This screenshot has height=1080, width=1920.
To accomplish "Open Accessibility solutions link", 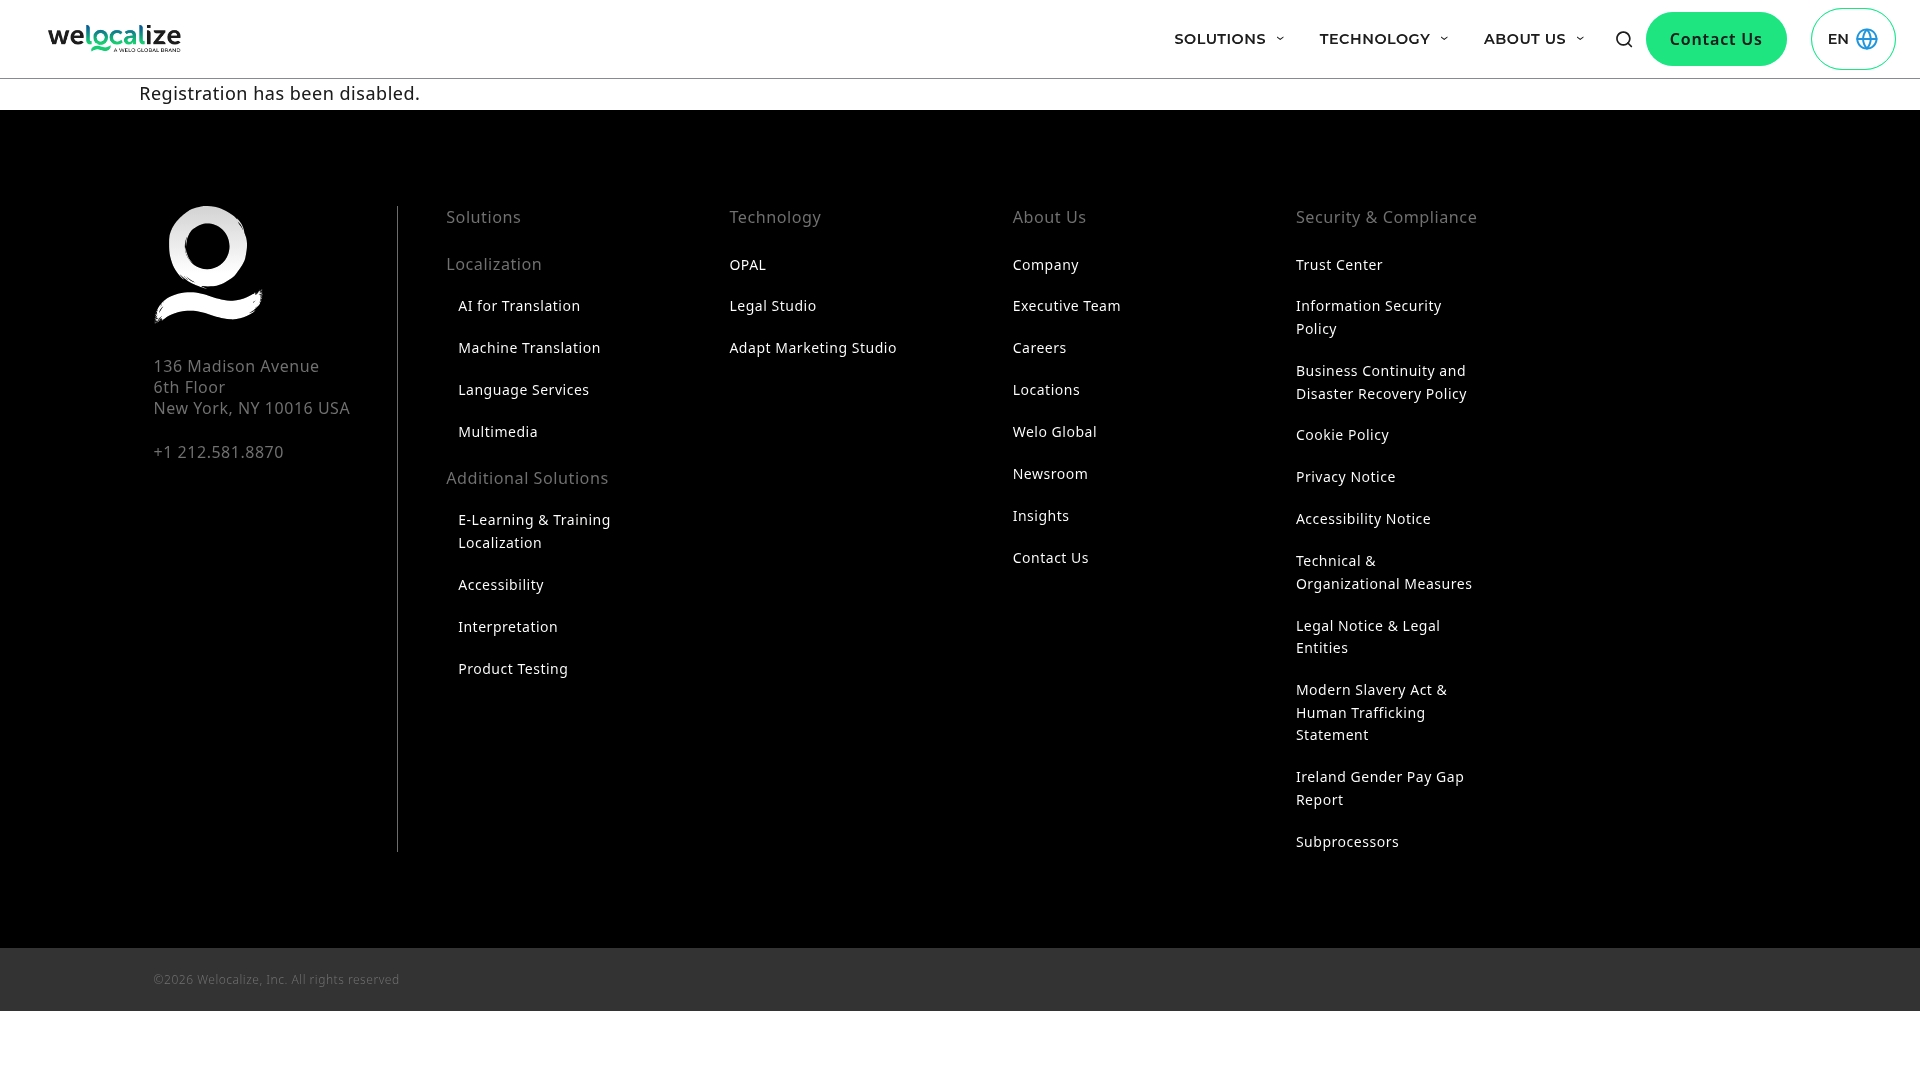I will click(501, 585).
